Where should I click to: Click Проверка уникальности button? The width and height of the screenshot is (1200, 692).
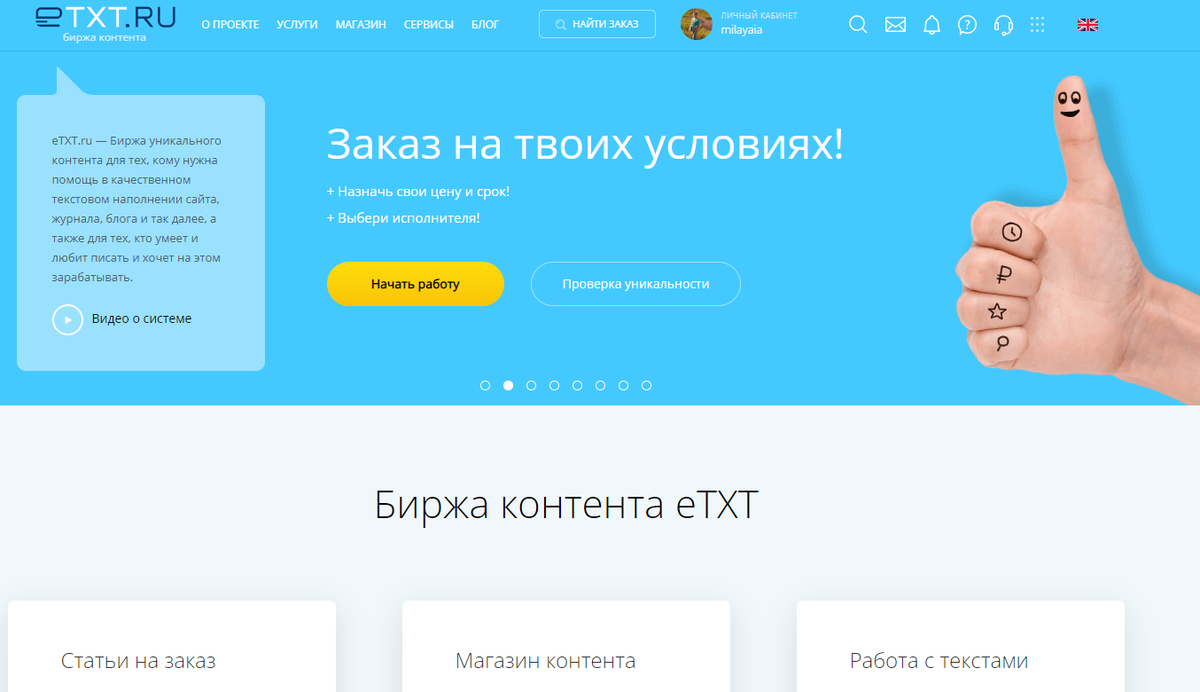point(635,284)
